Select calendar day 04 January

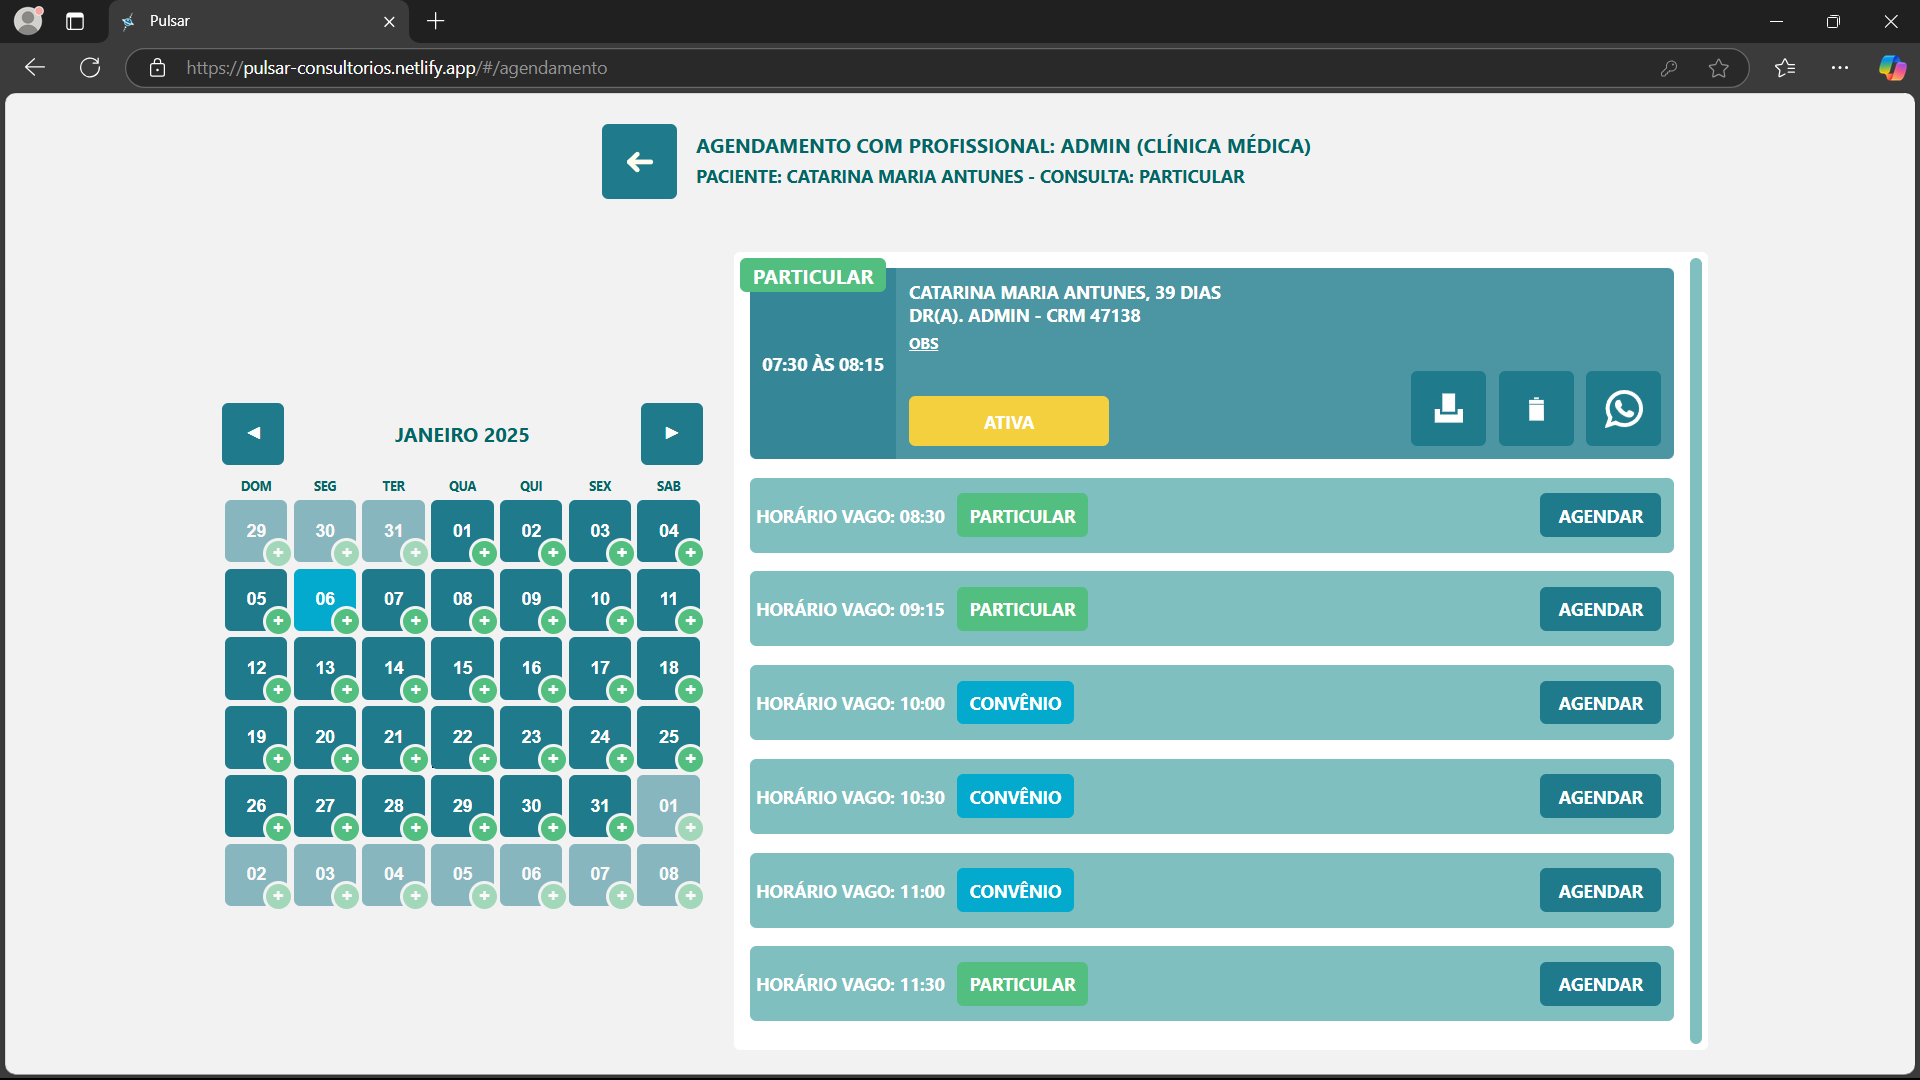click(668, 530)
